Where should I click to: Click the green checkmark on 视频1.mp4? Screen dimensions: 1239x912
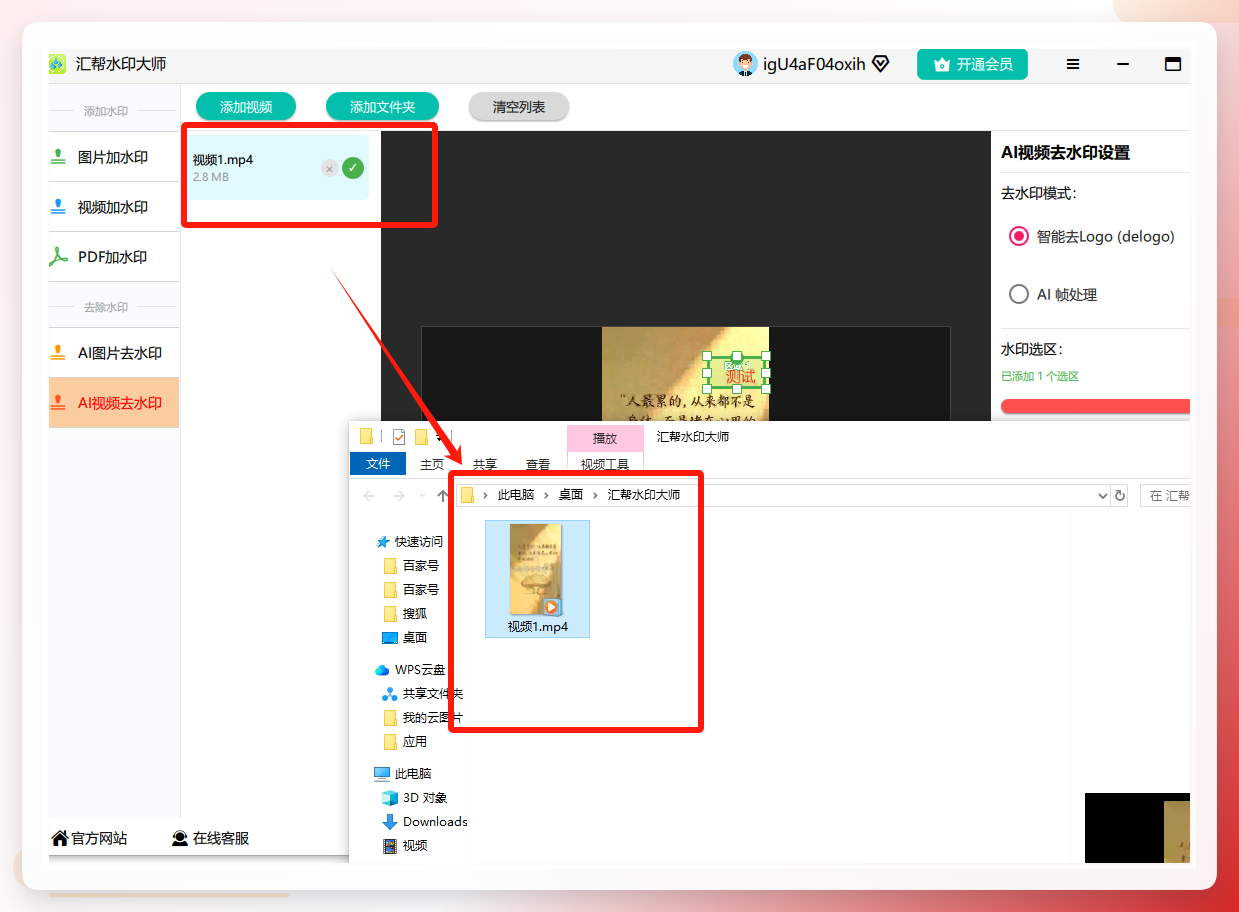click(x=353, y=168)
